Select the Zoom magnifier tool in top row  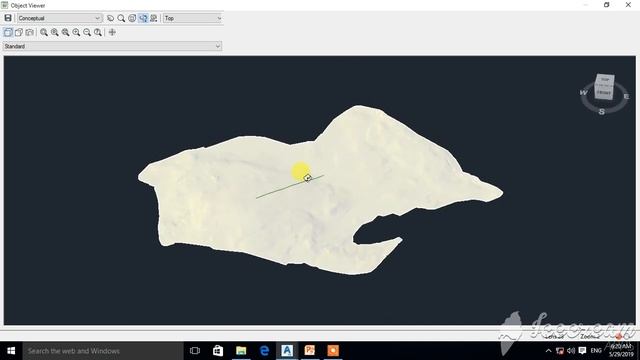(121, 18)
